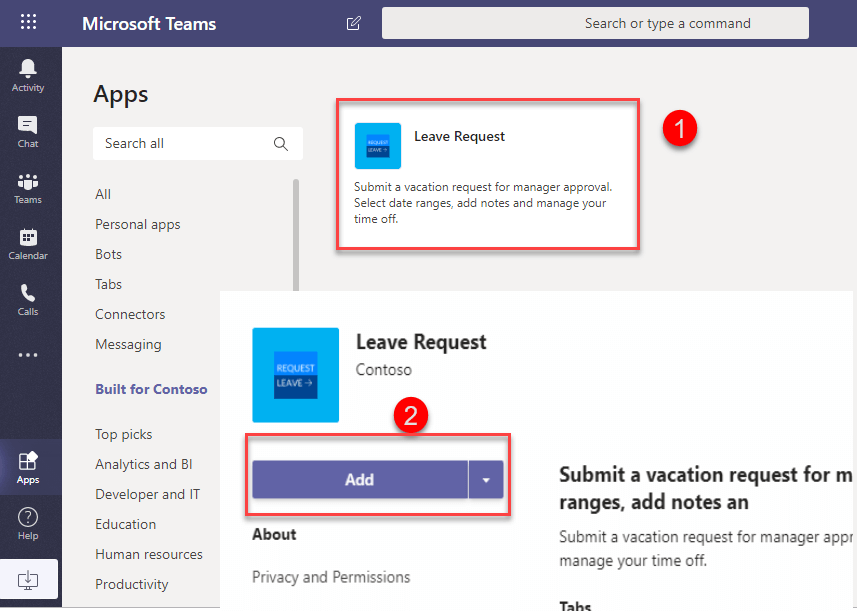Show more apps ellipsis in sidebar
The width and height of the screenshot is (857, 611).
click(28, 354)
